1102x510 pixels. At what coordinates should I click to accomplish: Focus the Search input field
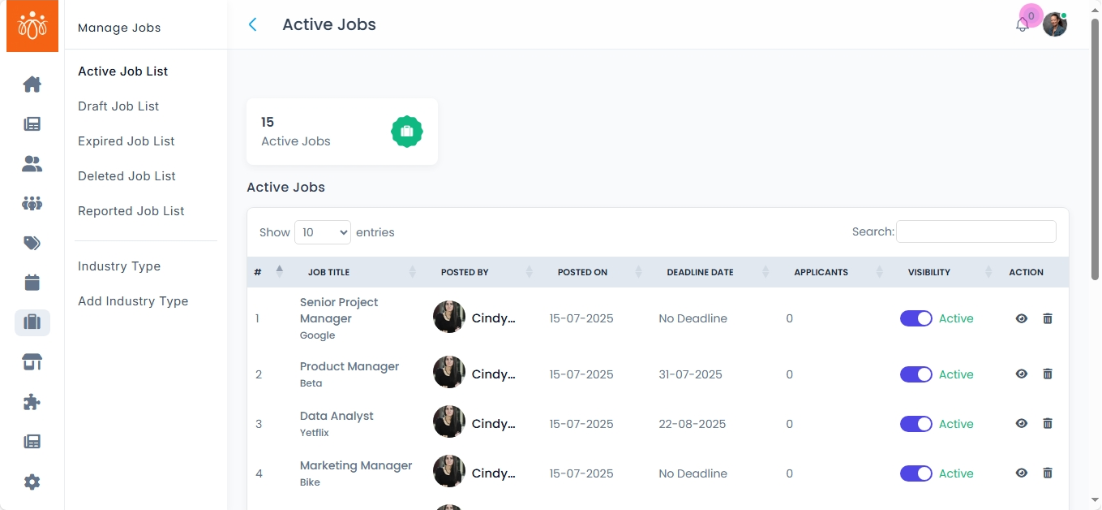pos(975,232)
